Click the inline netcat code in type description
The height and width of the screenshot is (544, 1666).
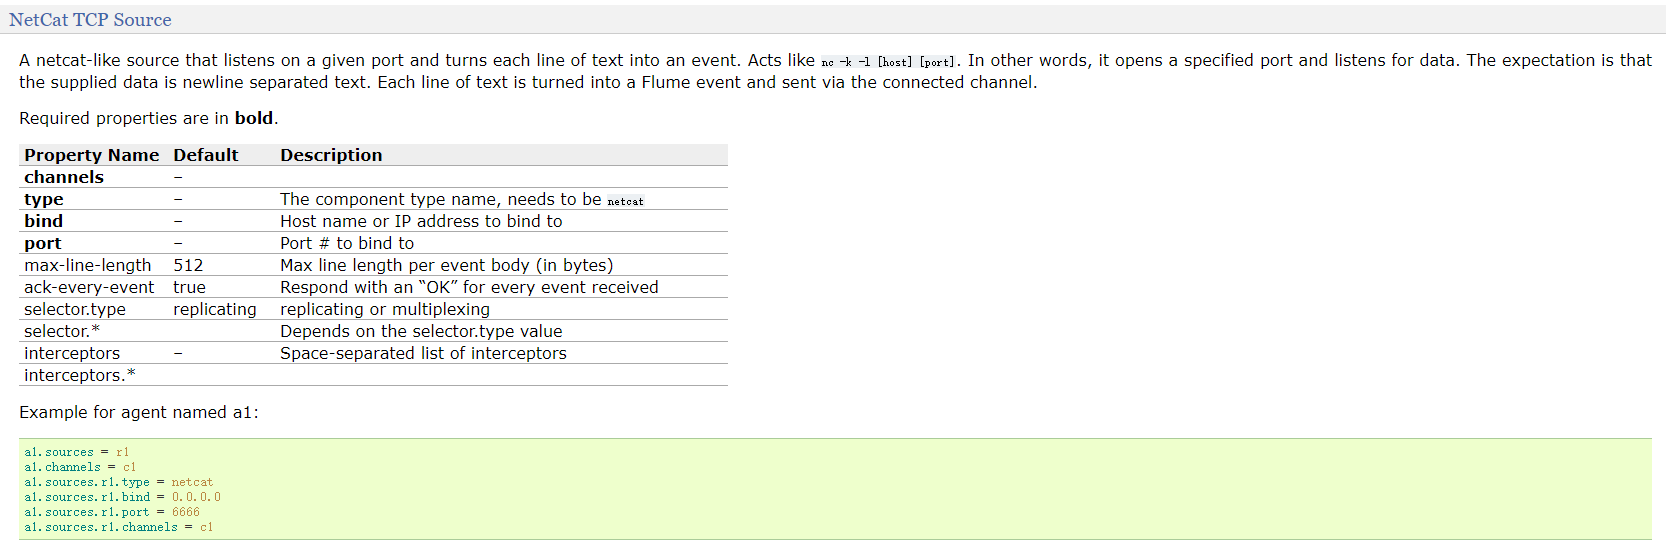click(x=625, y=201)
